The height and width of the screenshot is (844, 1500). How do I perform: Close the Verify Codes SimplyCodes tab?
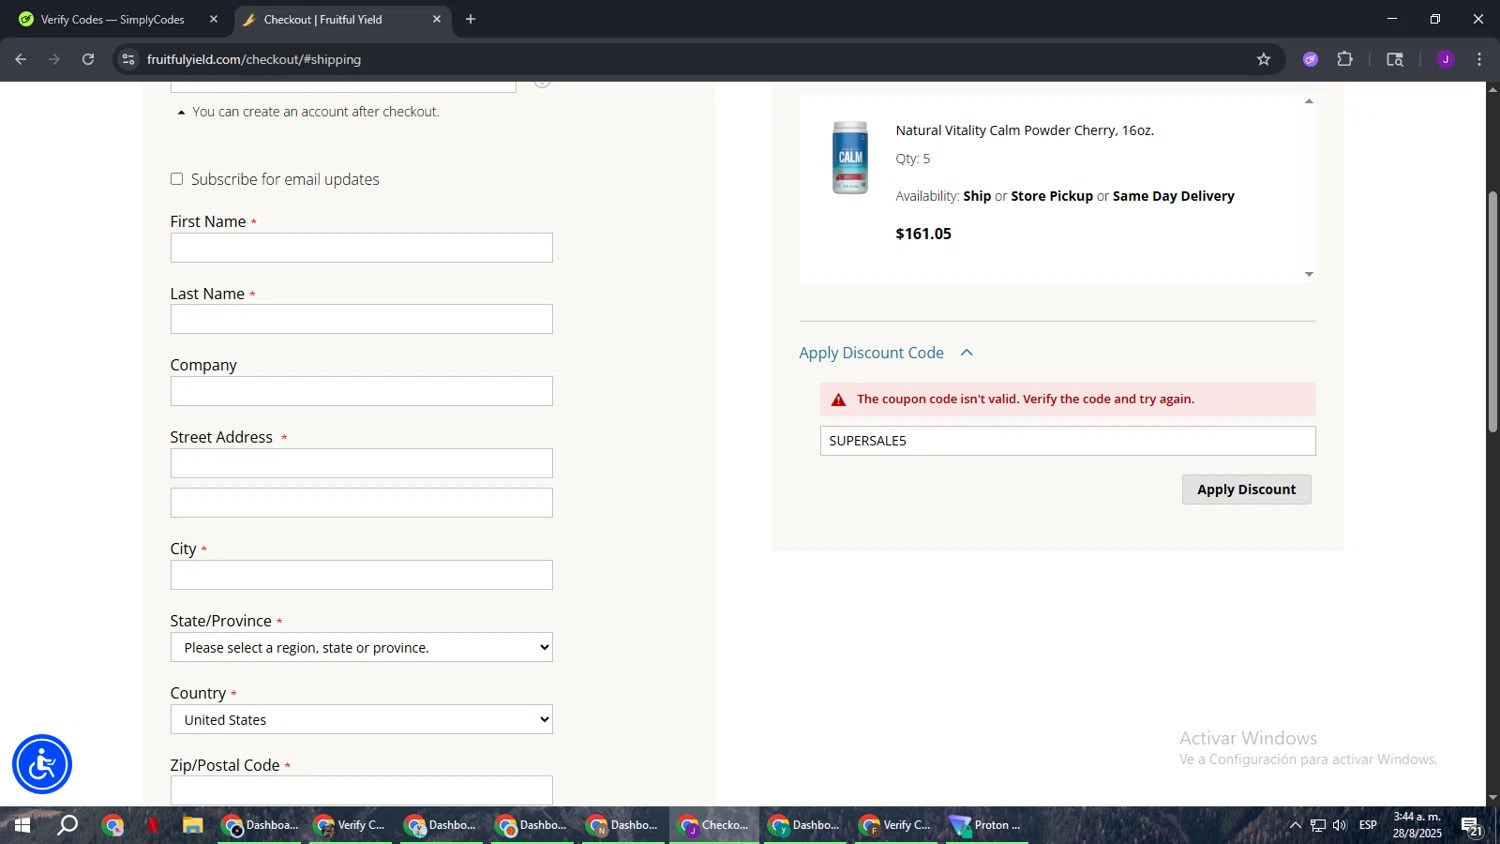pos(213,19)
